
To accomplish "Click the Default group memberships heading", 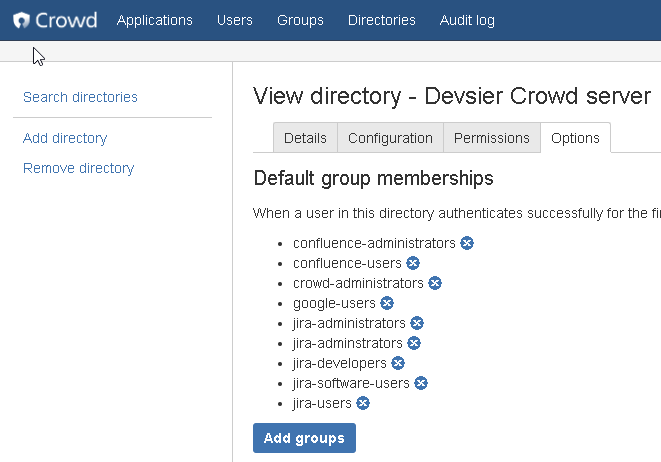I will (x=373, y=178).
